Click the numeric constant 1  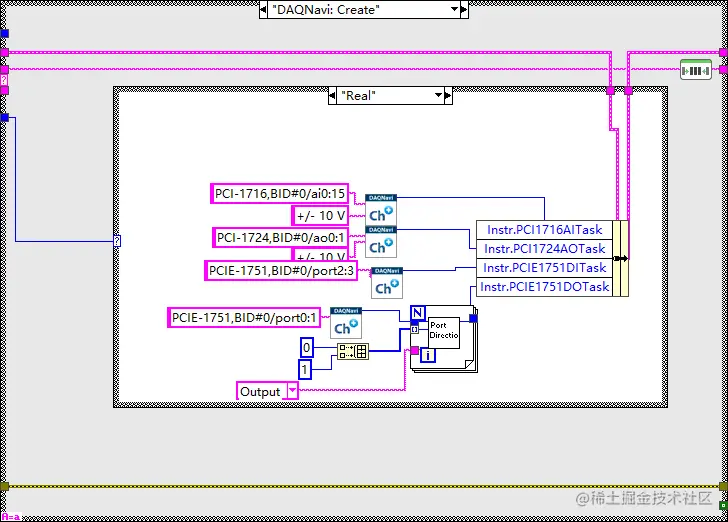(x=305, y=370)
